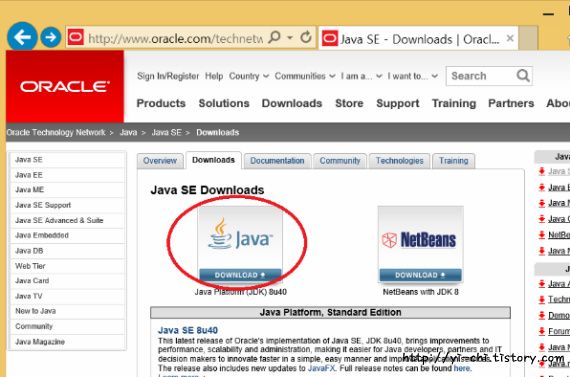Select Java Magazine in sidebar
570x377 pixels.
pos(68,342)
